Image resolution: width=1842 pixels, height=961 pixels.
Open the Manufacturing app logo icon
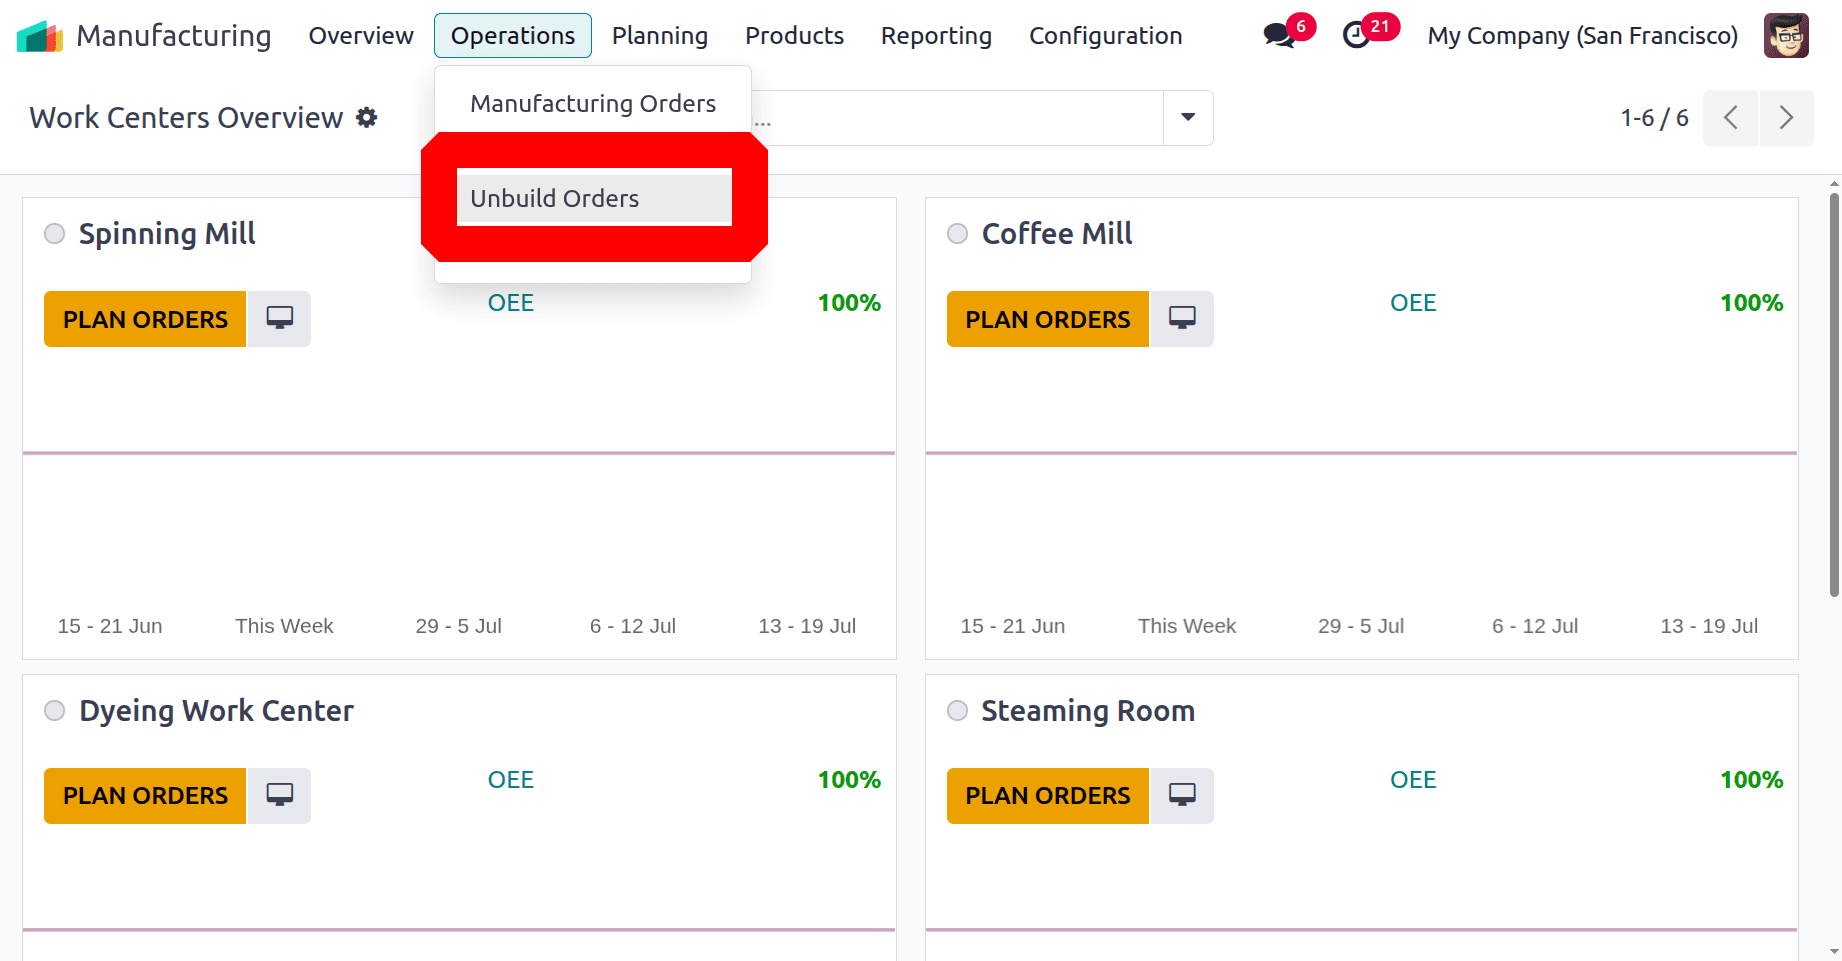pos(40,36)
